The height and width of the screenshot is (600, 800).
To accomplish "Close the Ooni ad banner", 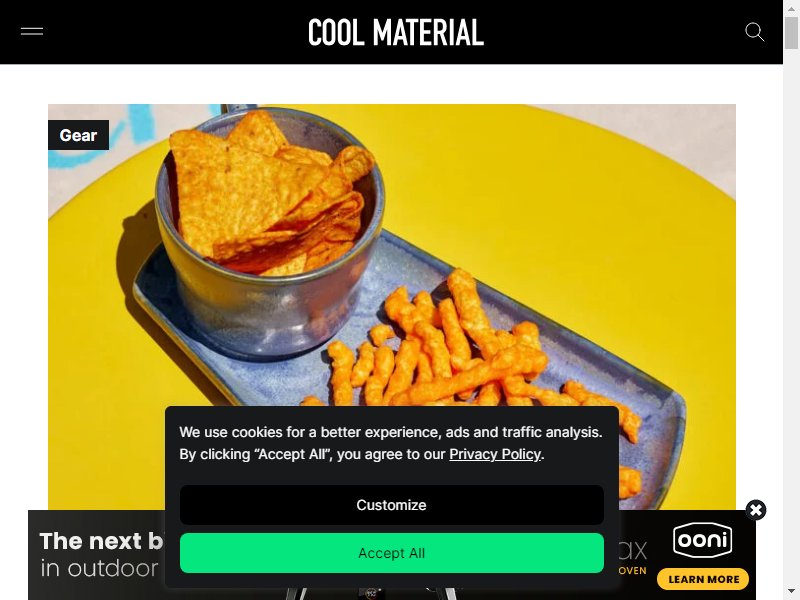I will (756, 510).
